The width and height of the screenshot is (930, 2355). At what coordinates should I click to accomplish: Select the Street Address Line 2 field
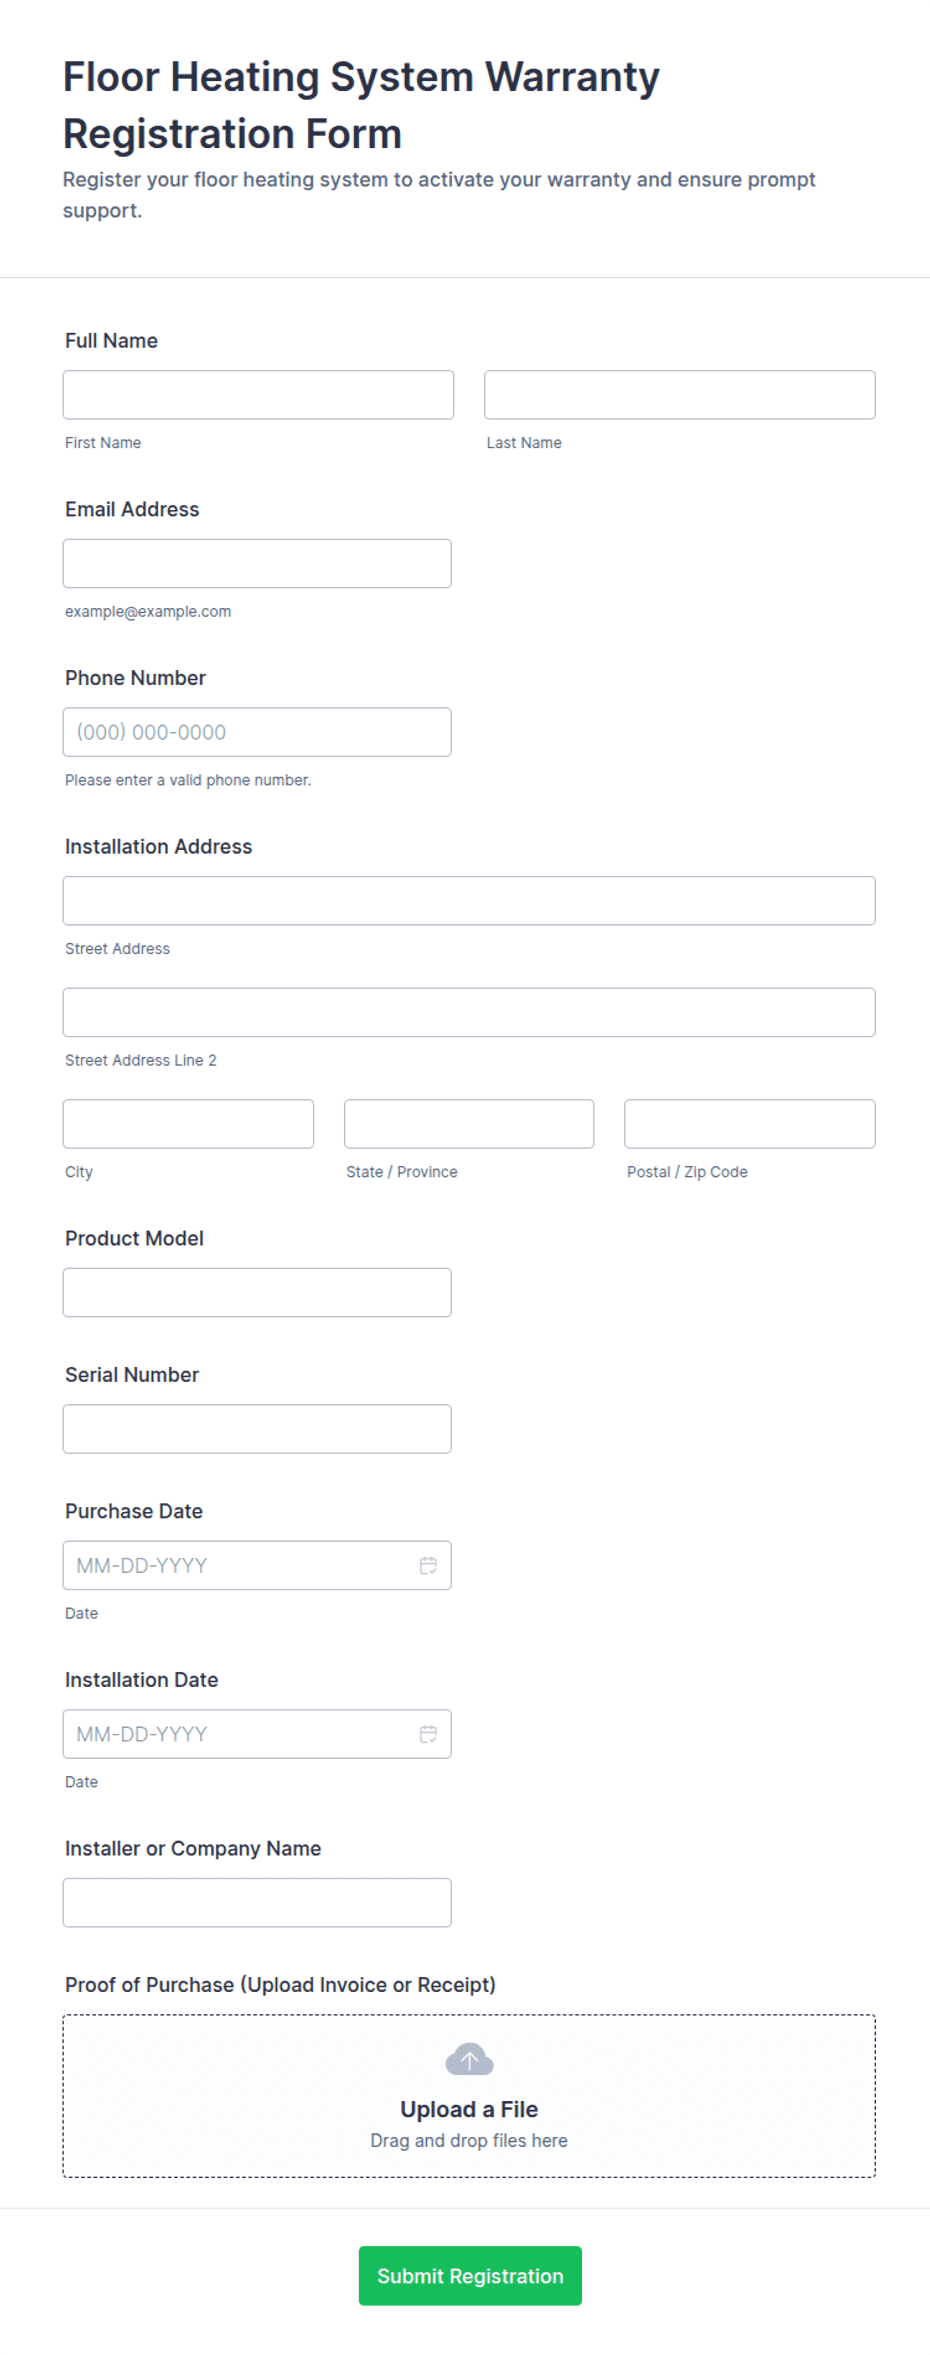tap(469, 1012)
